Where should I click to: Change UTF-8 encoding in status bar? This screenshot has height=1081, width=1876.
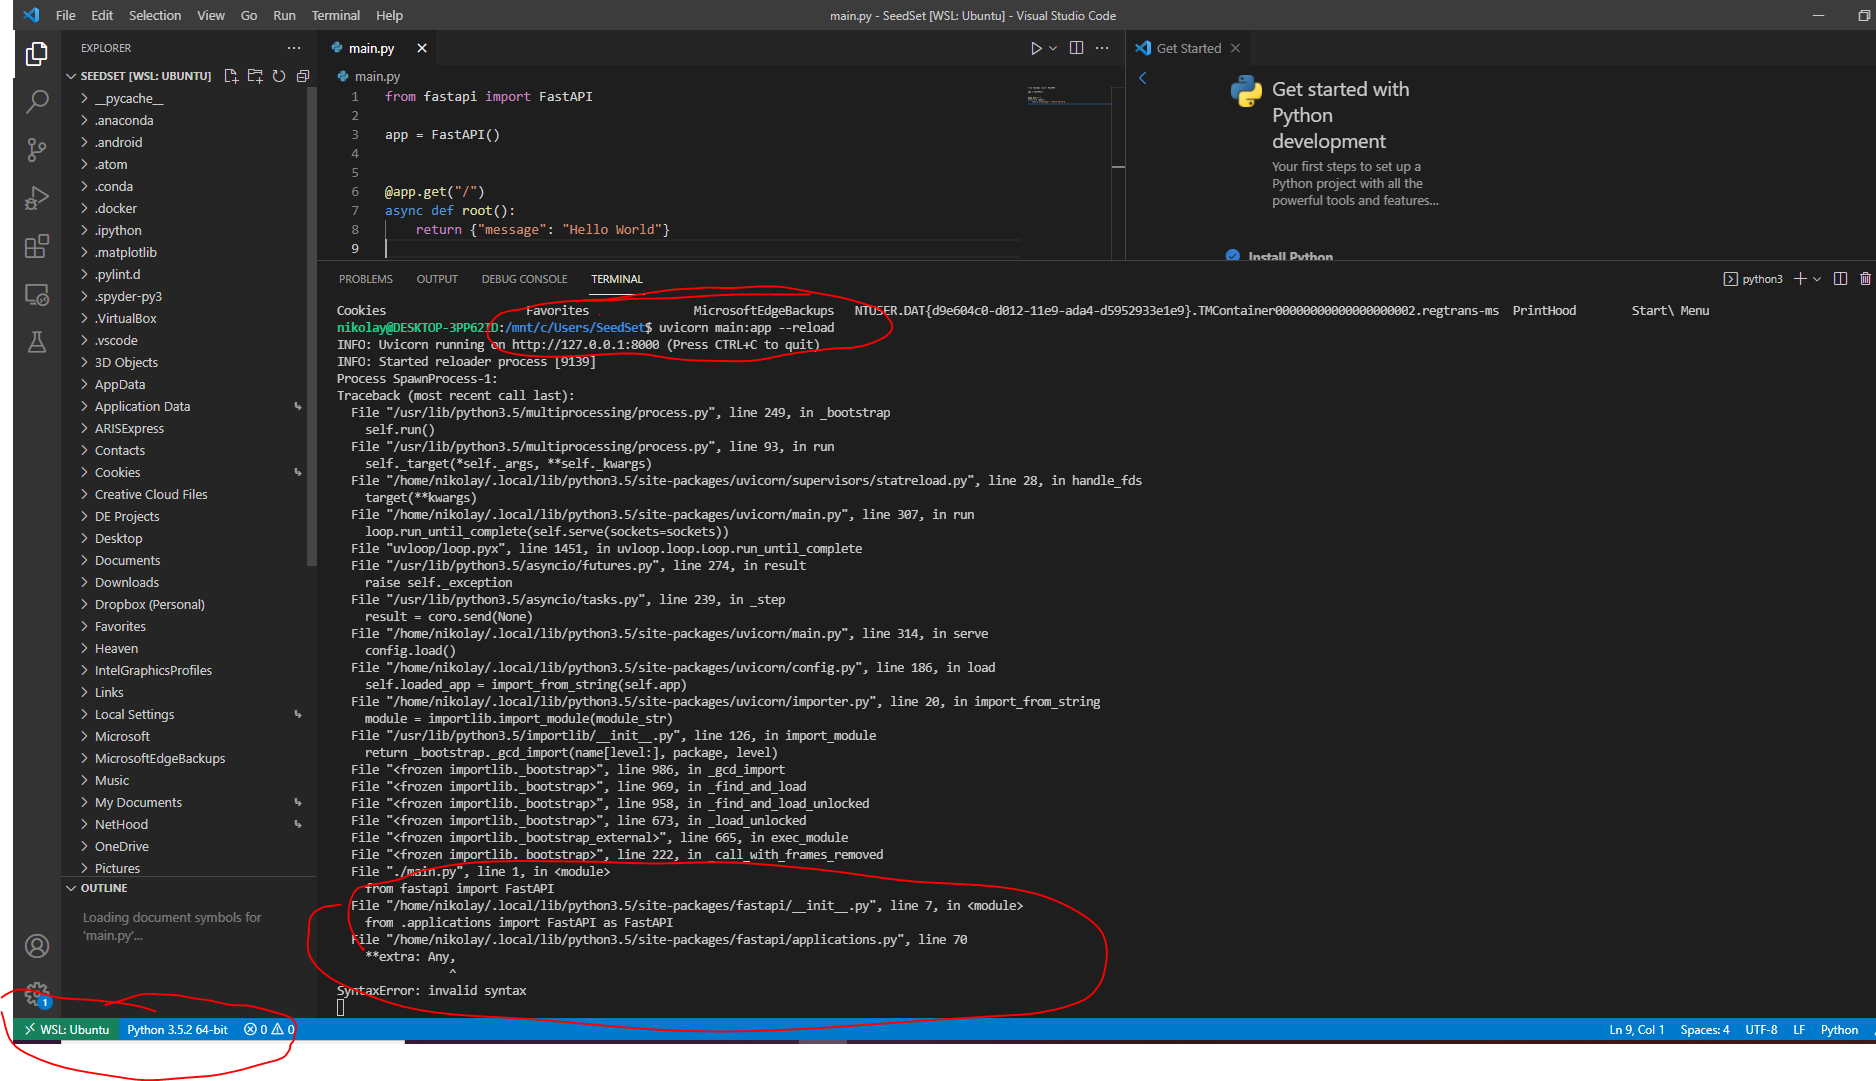(1761, 1030)
